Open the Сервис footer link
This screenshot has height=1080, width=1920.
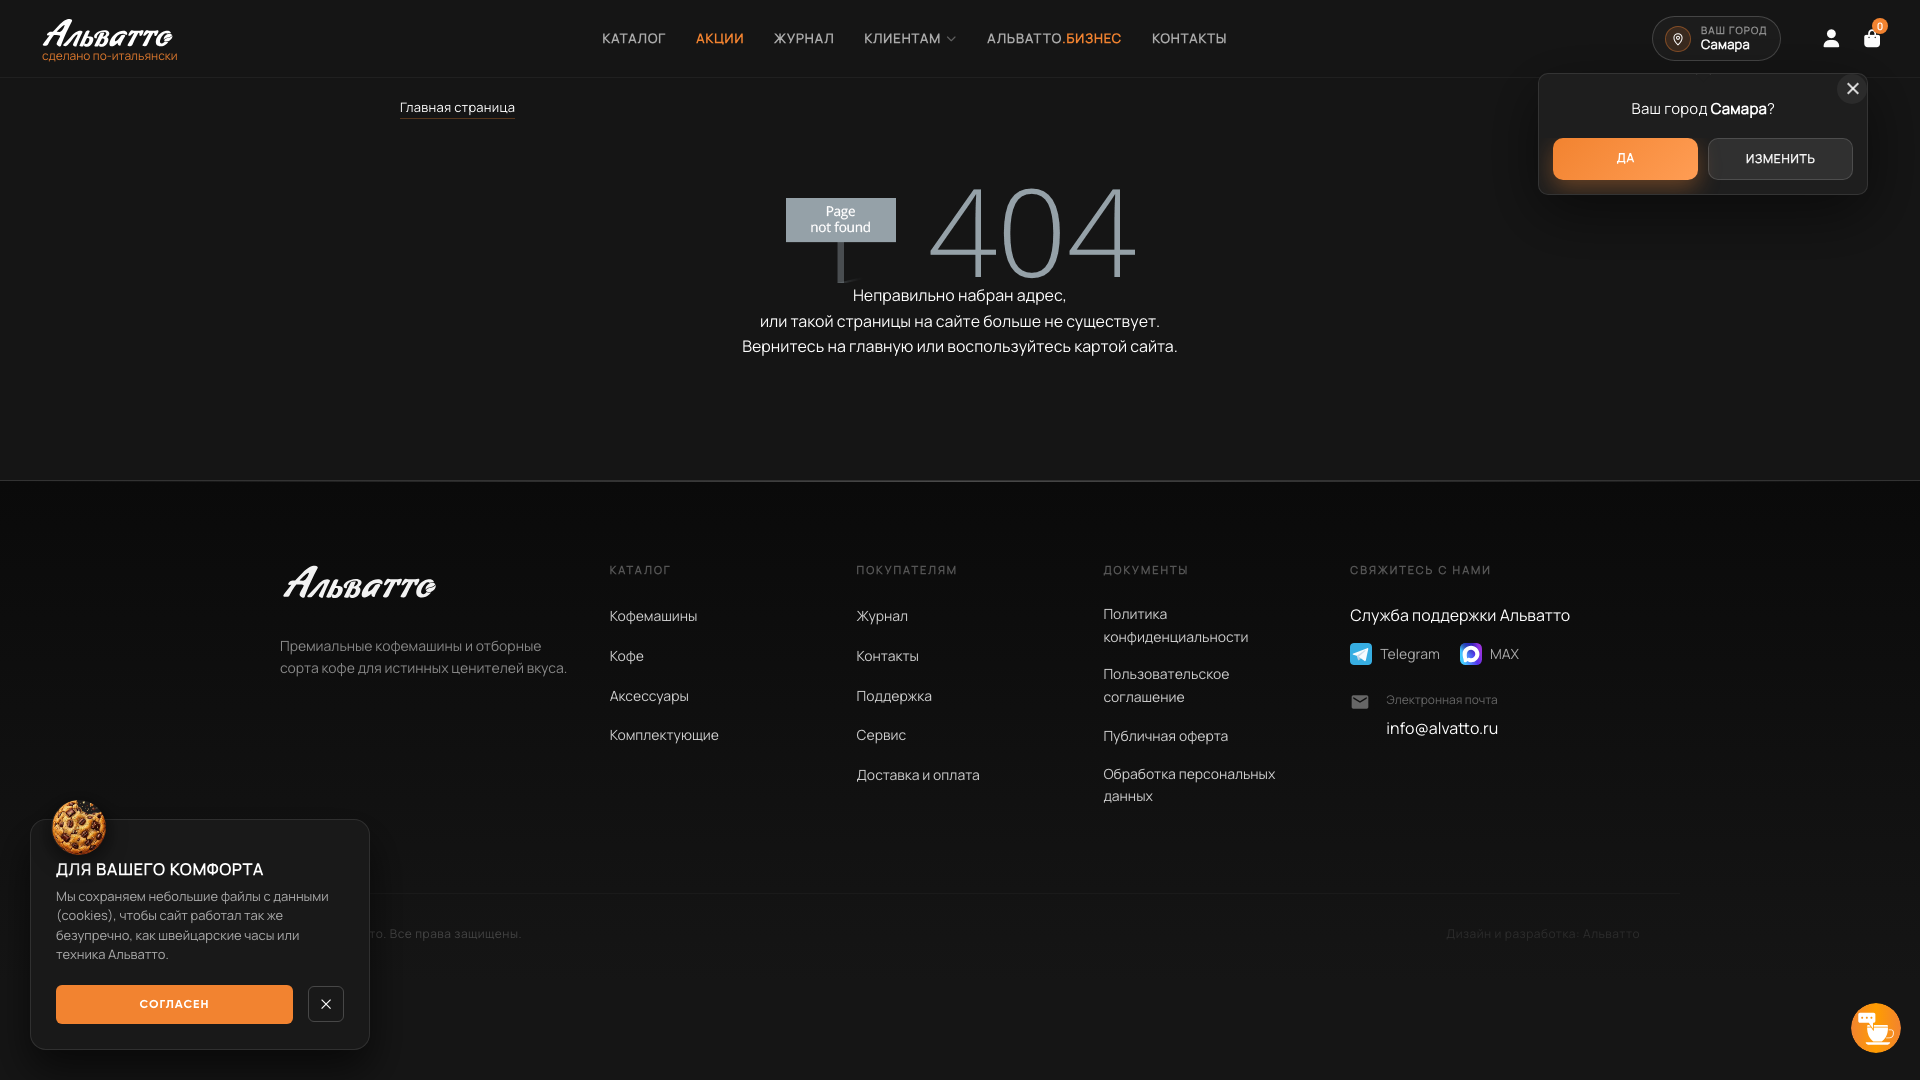pyautogui.click(x=881, y=735)
